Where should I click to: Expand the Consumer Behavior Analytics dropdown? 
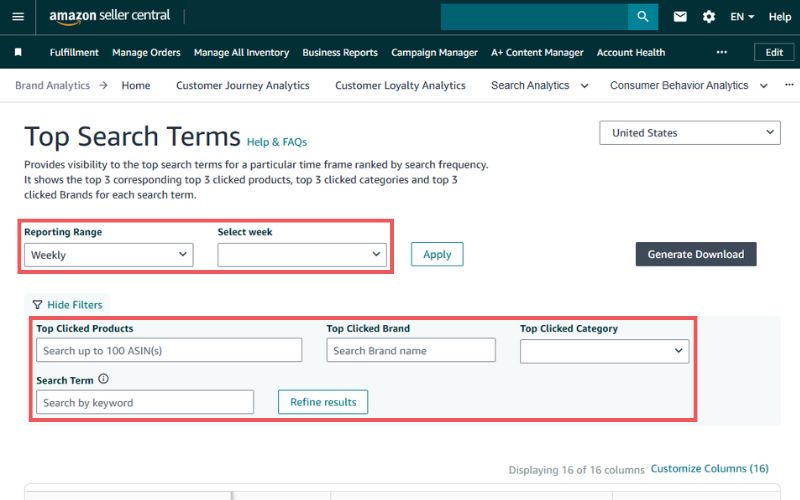[x=689, y=85]
